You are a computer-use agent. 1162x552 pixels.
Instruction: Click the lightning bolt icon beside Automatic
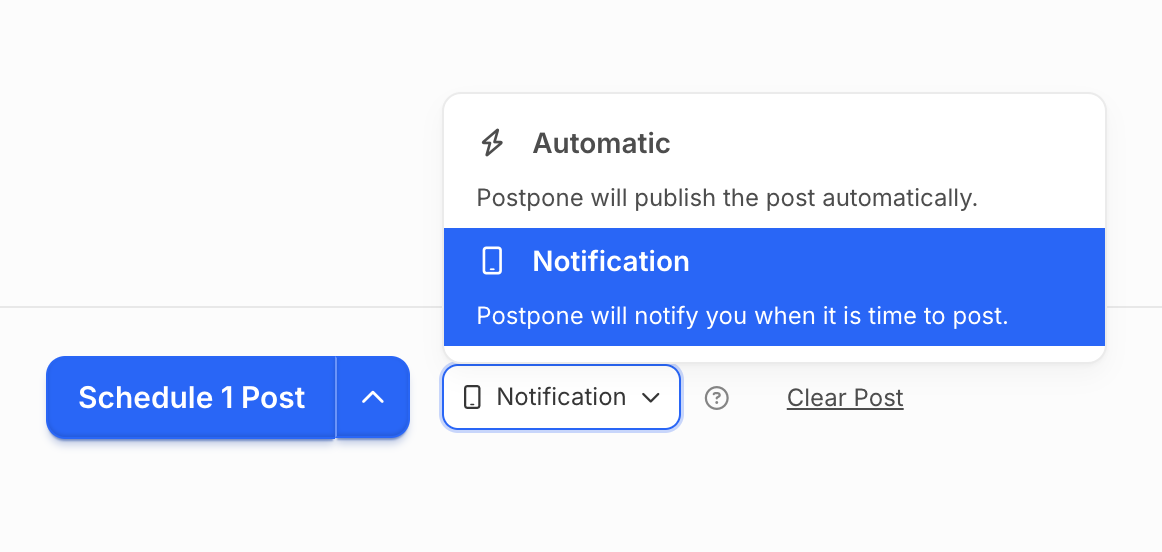click(x=492, y=143)
